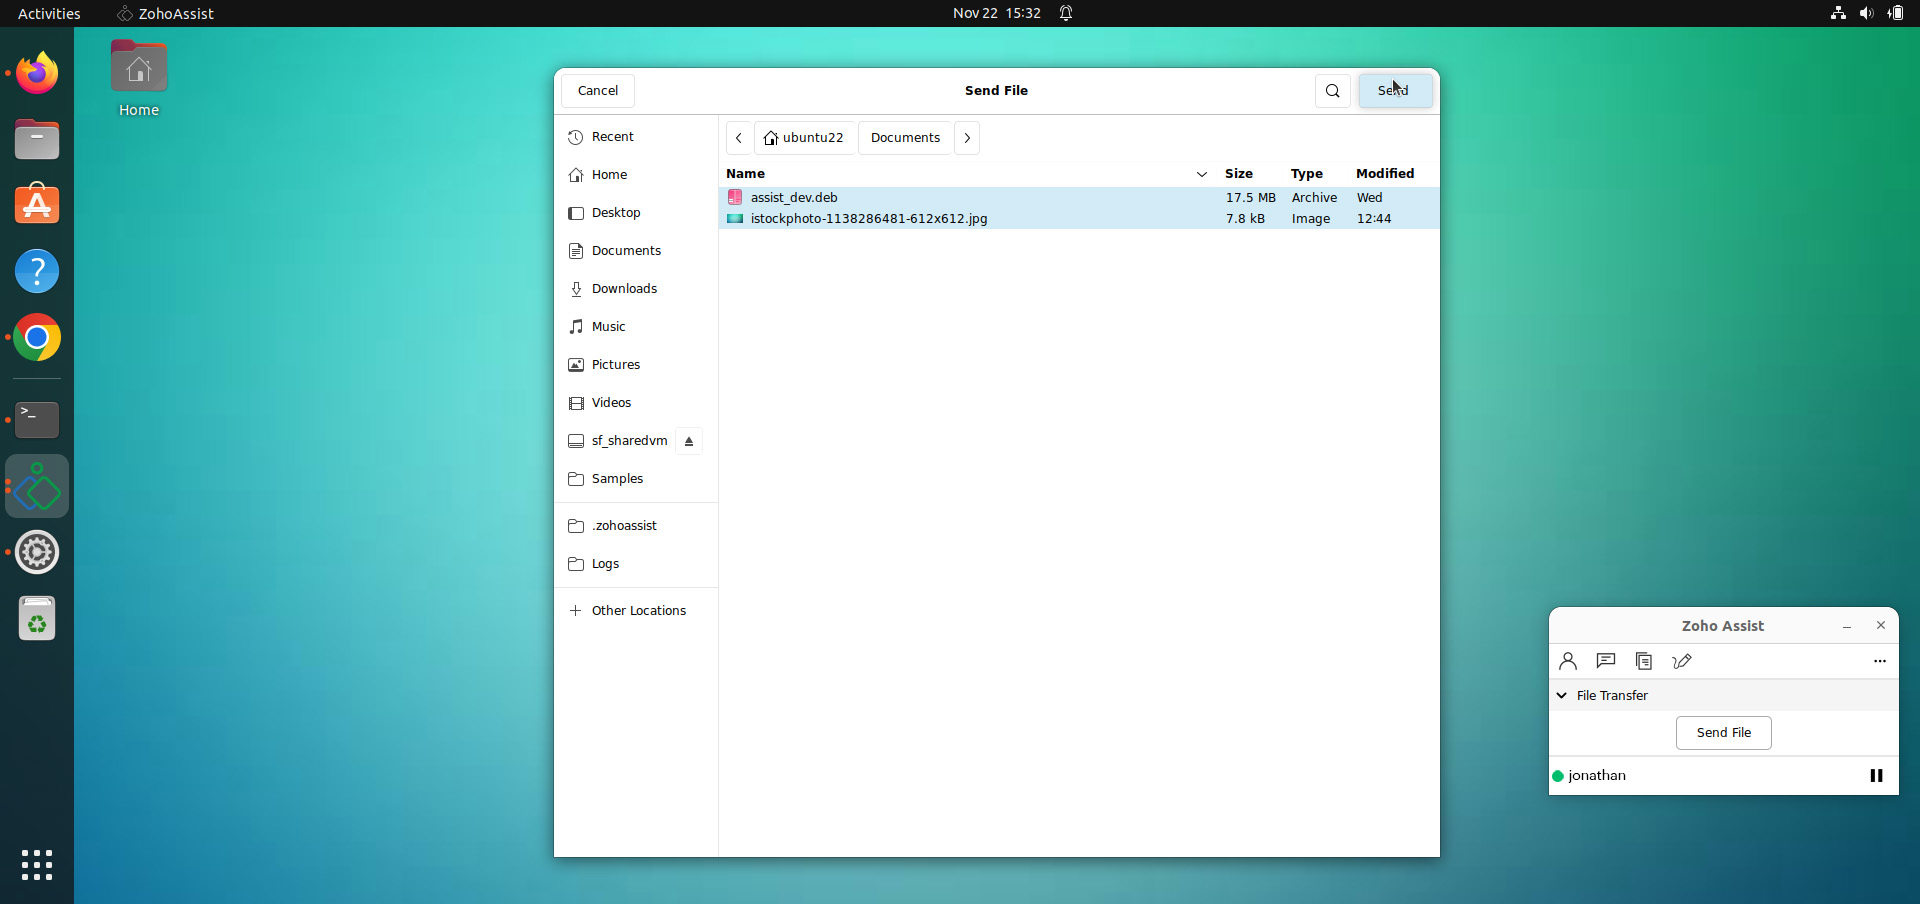Open the participants panel in Zoho Assist
Image resolution: width=1920 pixels, height=904 pixels.
tap(1568, 661)
